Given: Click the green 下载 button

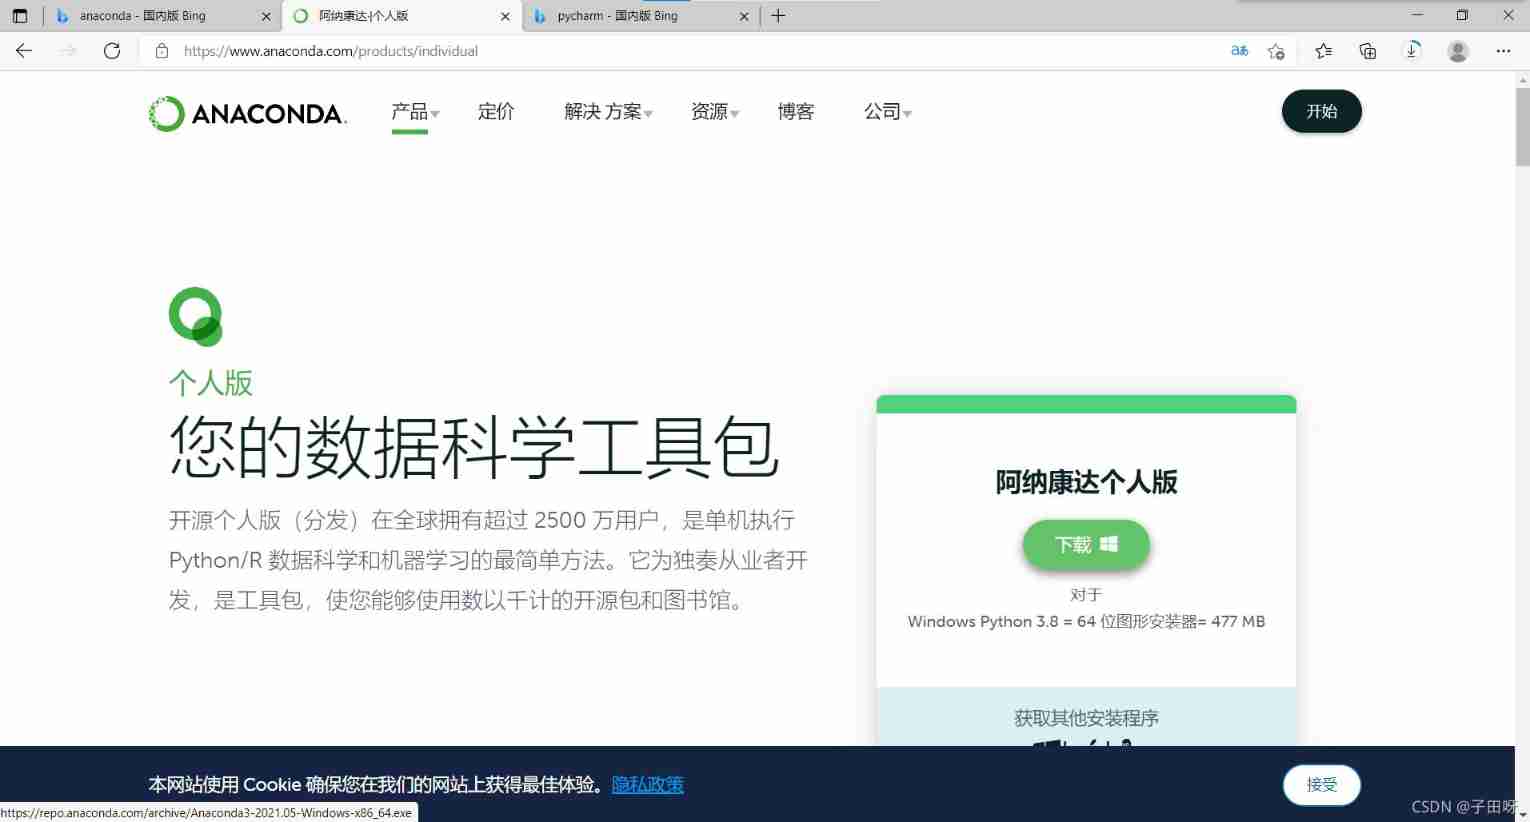Looking at the screenshot, I should (x=1086, y=545).
